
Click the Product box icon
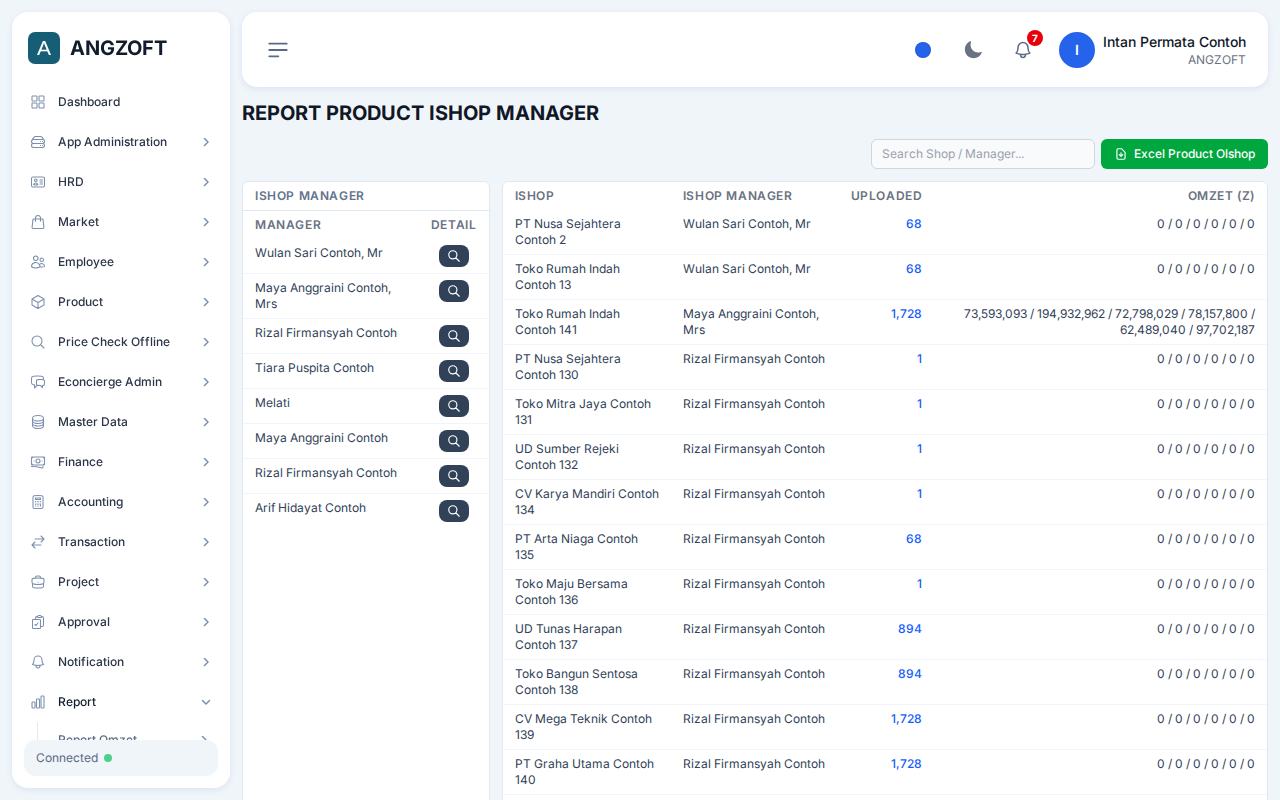(38, 302)
